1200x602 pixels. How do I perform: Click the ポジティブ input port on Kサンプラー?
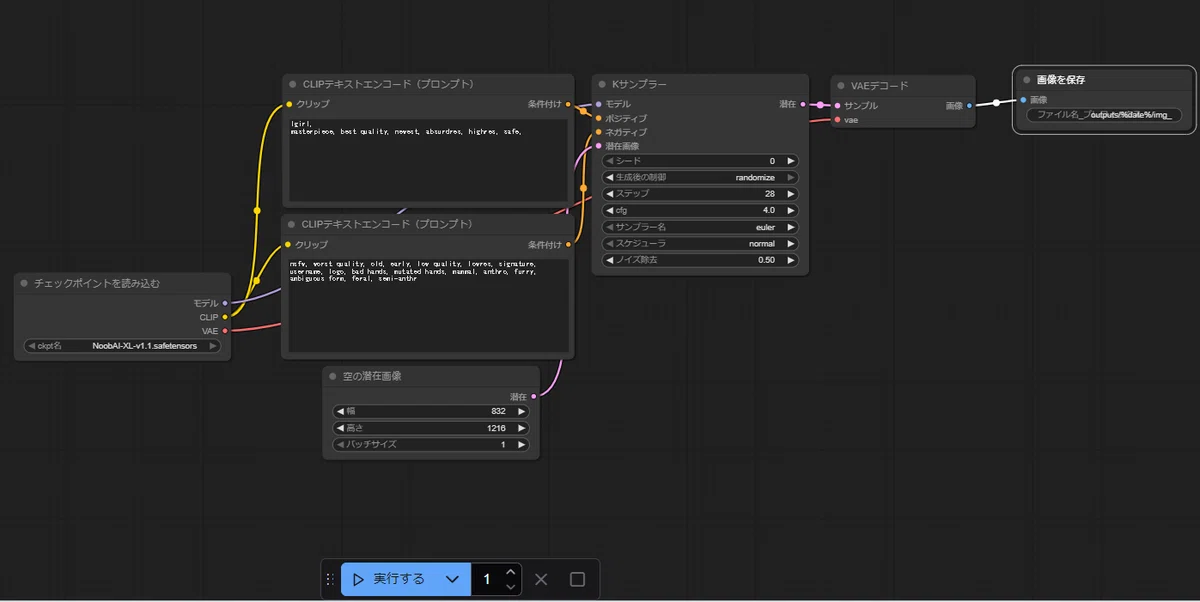click(598, 118)
